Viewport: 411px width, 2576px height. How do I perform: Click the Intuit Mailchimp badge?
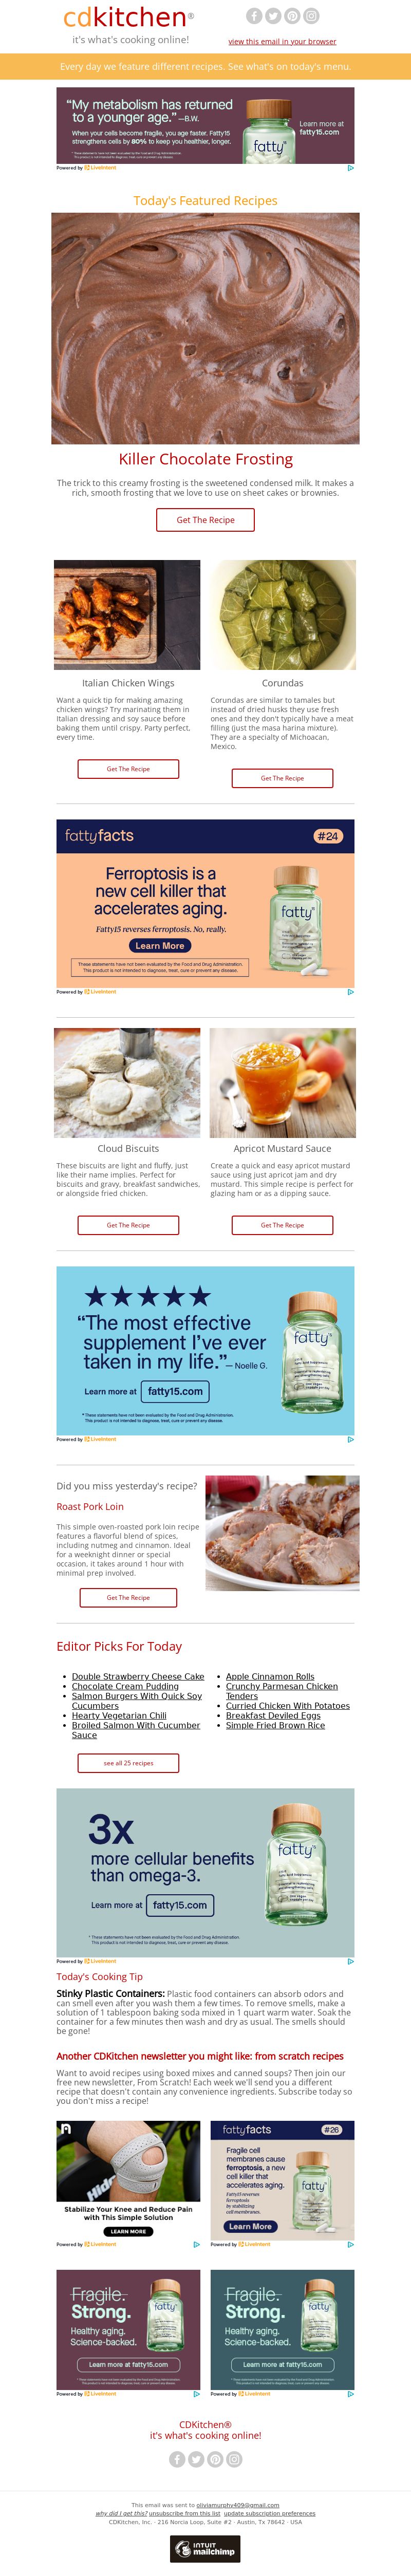(x=205, y=2549)
